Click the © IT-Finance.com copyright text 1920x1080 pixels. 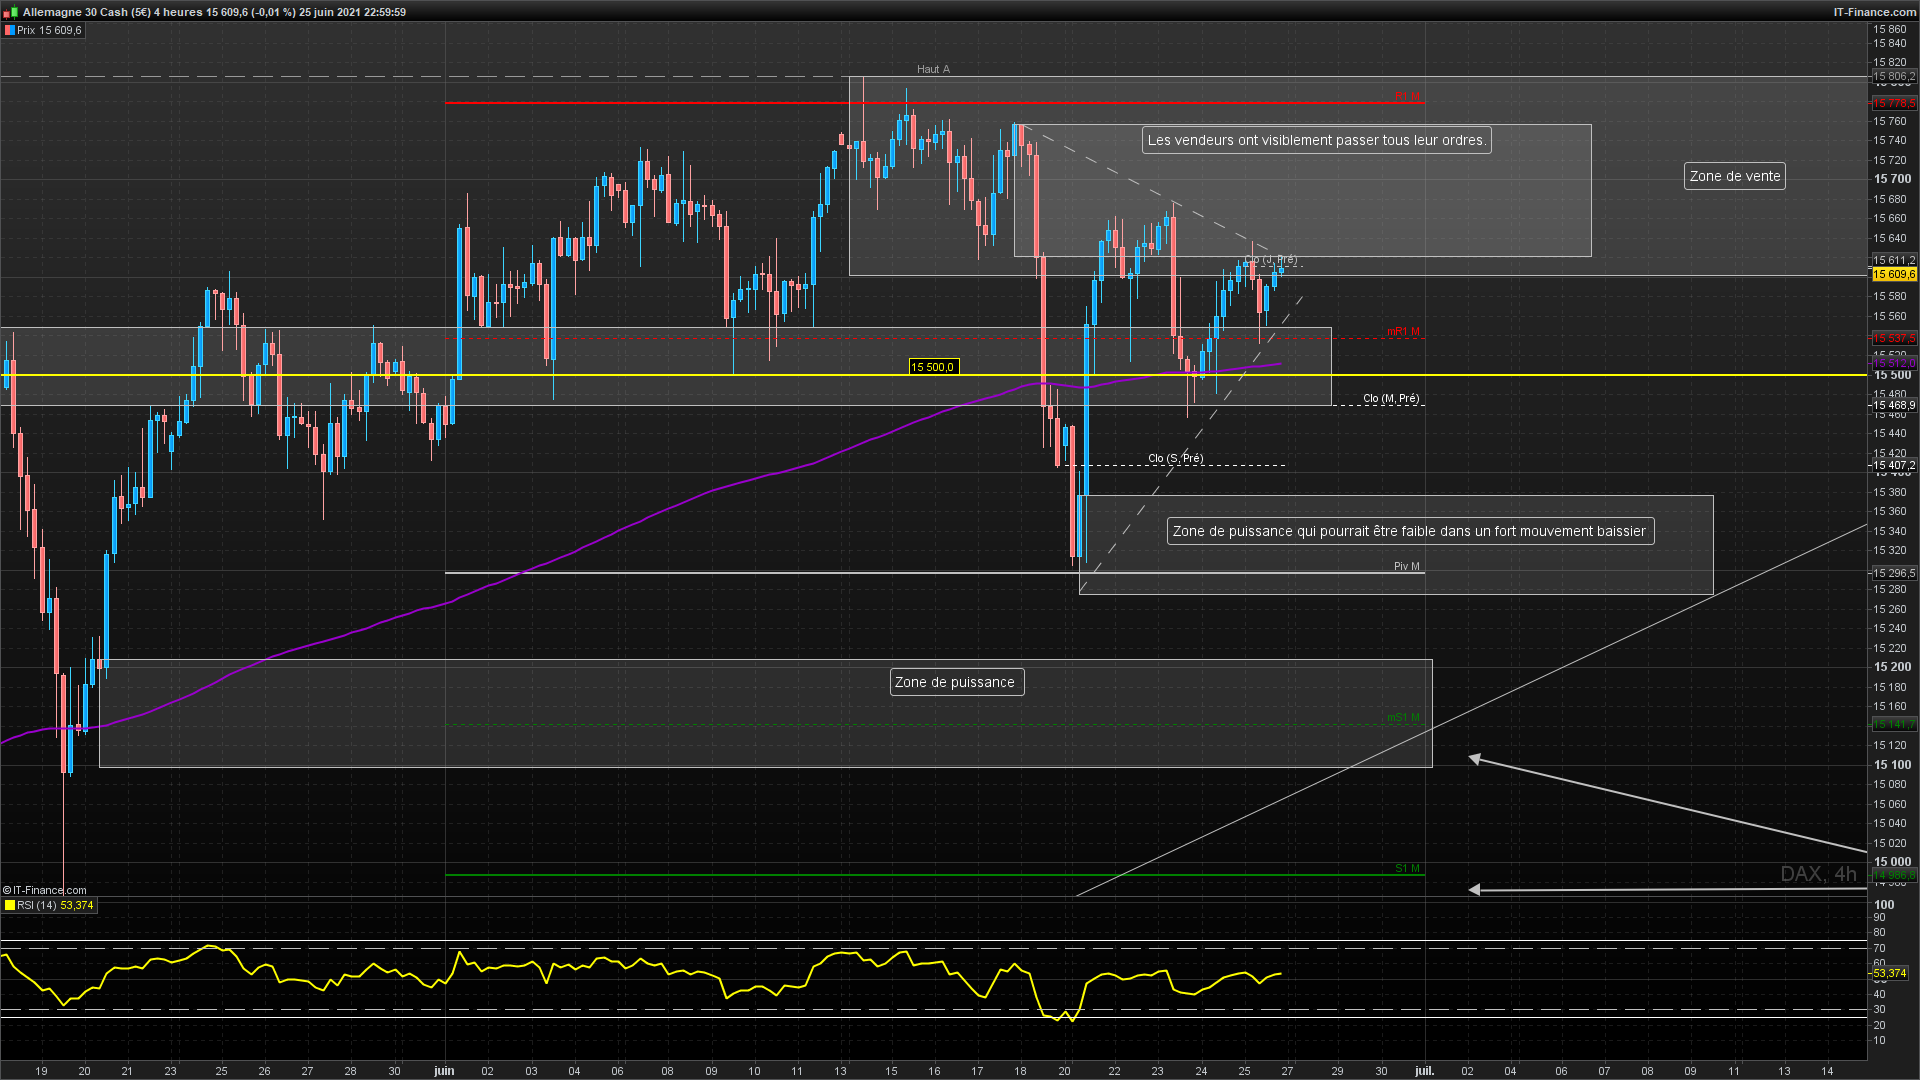point(45,890)
